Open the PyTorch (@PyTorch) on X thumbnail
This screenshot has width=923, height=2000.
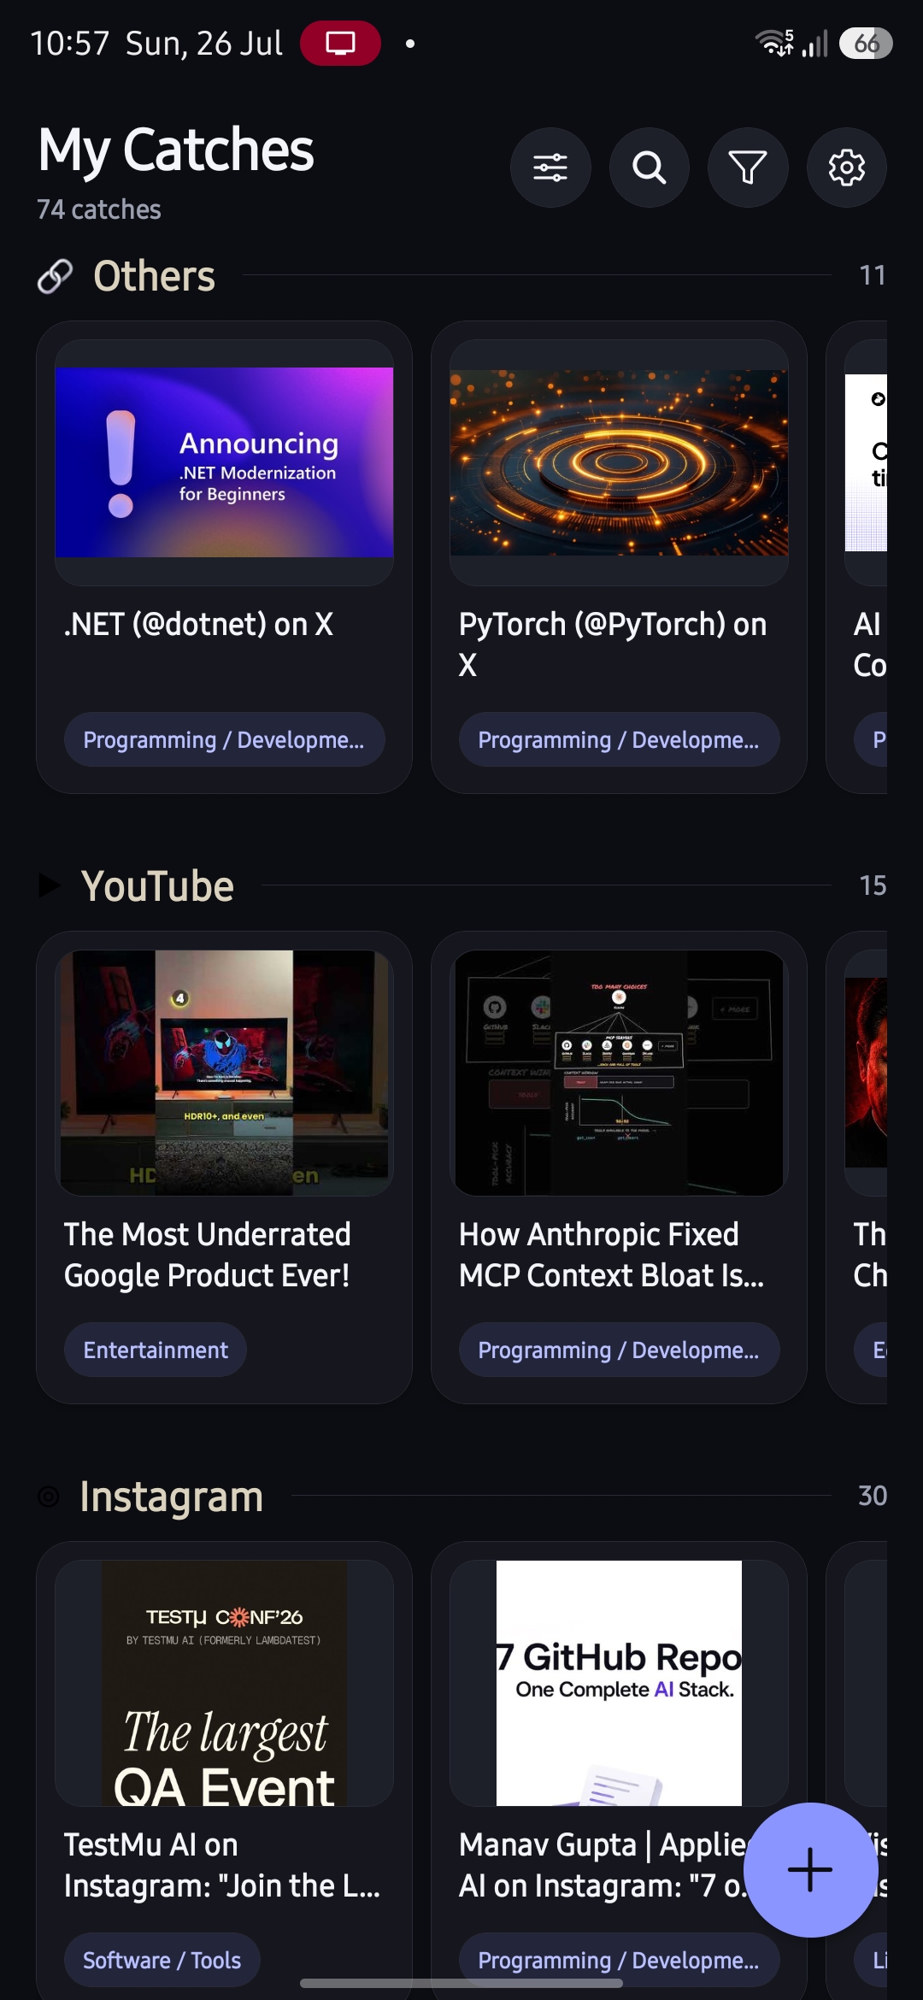tap(619, 462)
